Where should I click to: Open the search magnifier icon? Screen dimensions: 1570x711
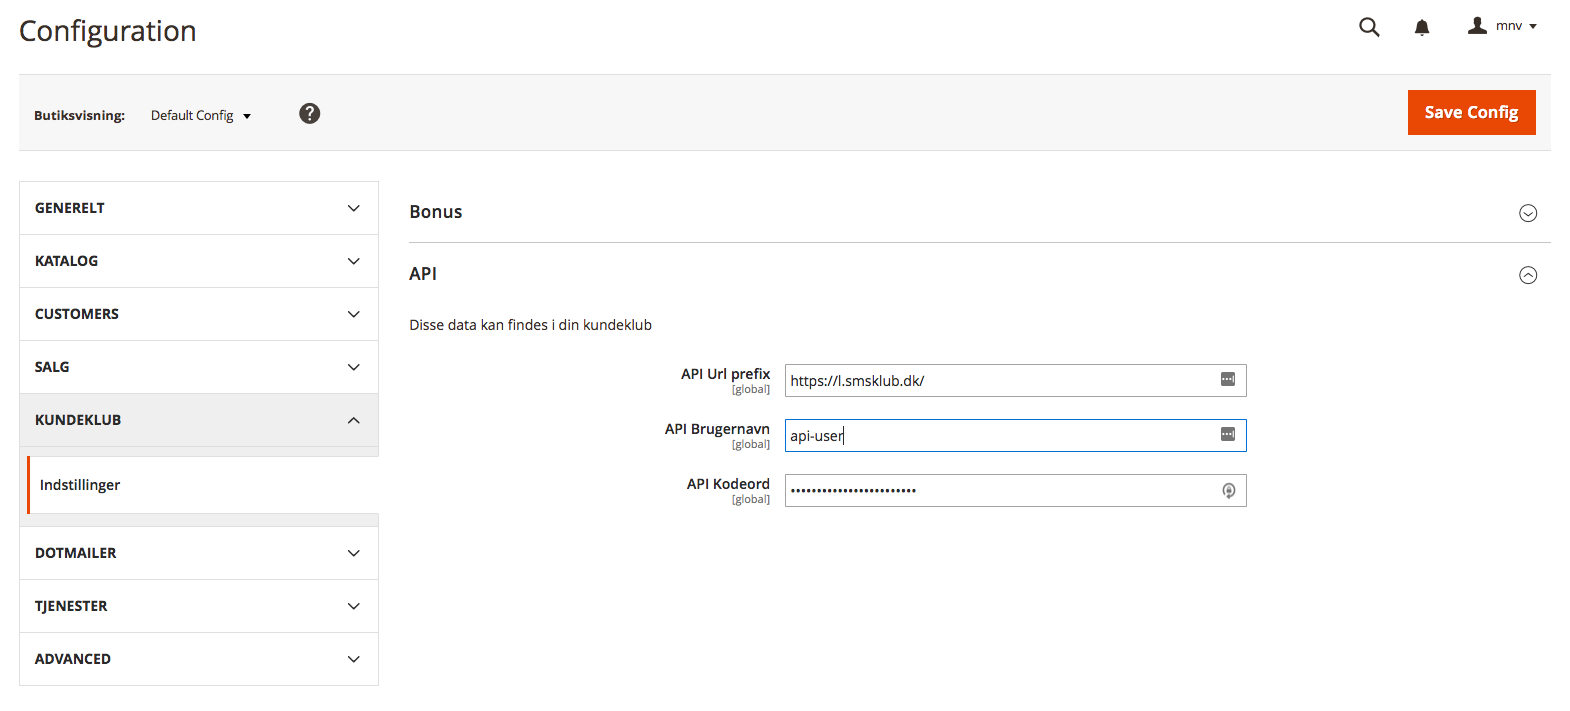(1369, 27)
